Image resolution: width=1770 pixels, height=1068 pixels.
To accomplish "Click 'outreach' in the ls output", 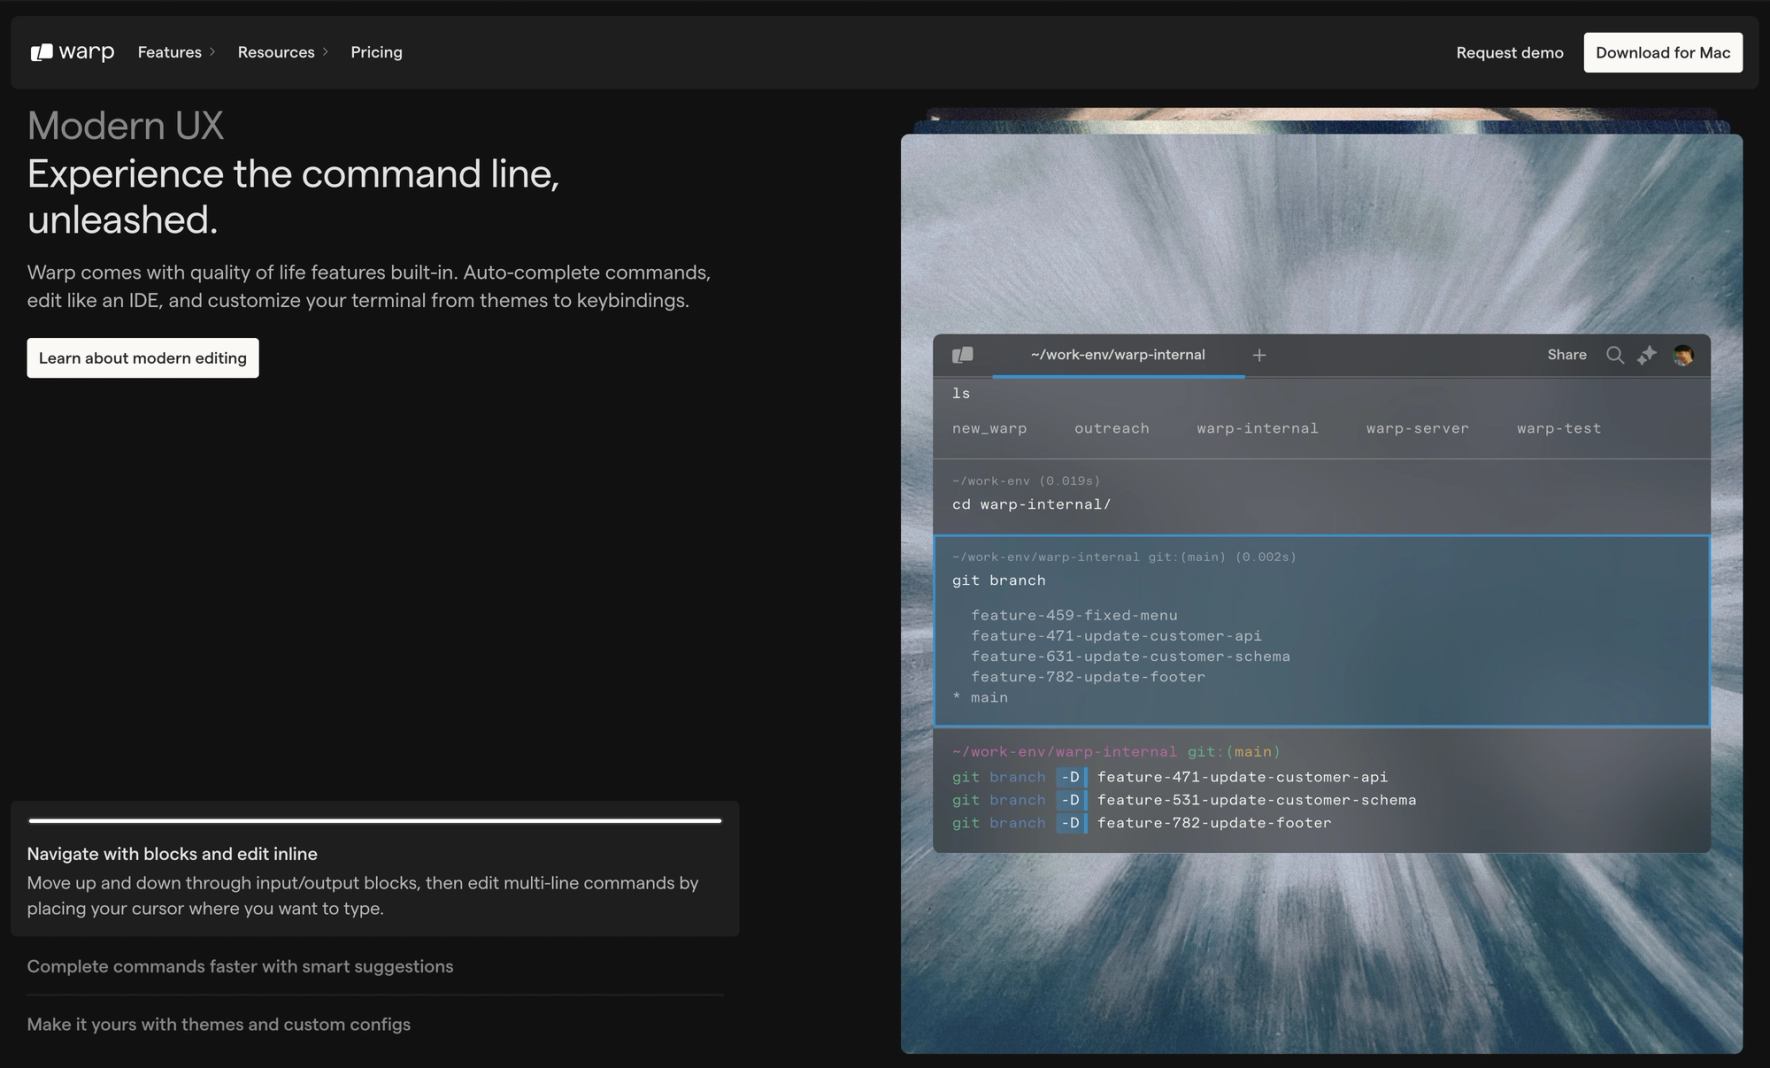I will [x=1112, y=429].
